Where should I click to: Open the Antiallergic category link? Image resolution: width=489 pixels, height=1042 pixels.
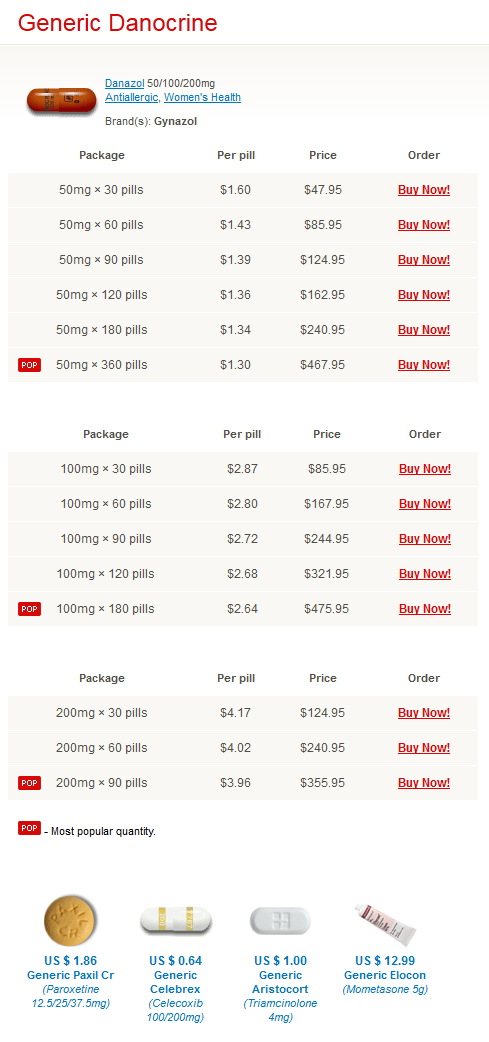132,98
